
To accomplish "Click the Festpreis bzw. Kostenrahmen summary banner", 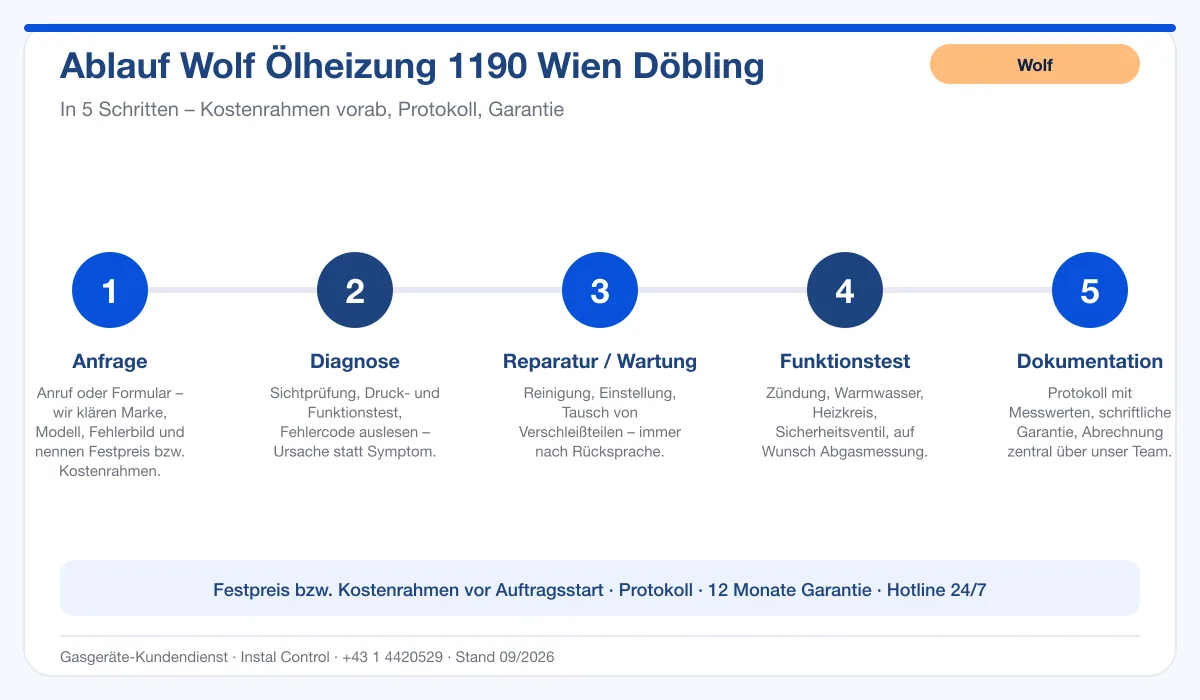I will point(600,589).
